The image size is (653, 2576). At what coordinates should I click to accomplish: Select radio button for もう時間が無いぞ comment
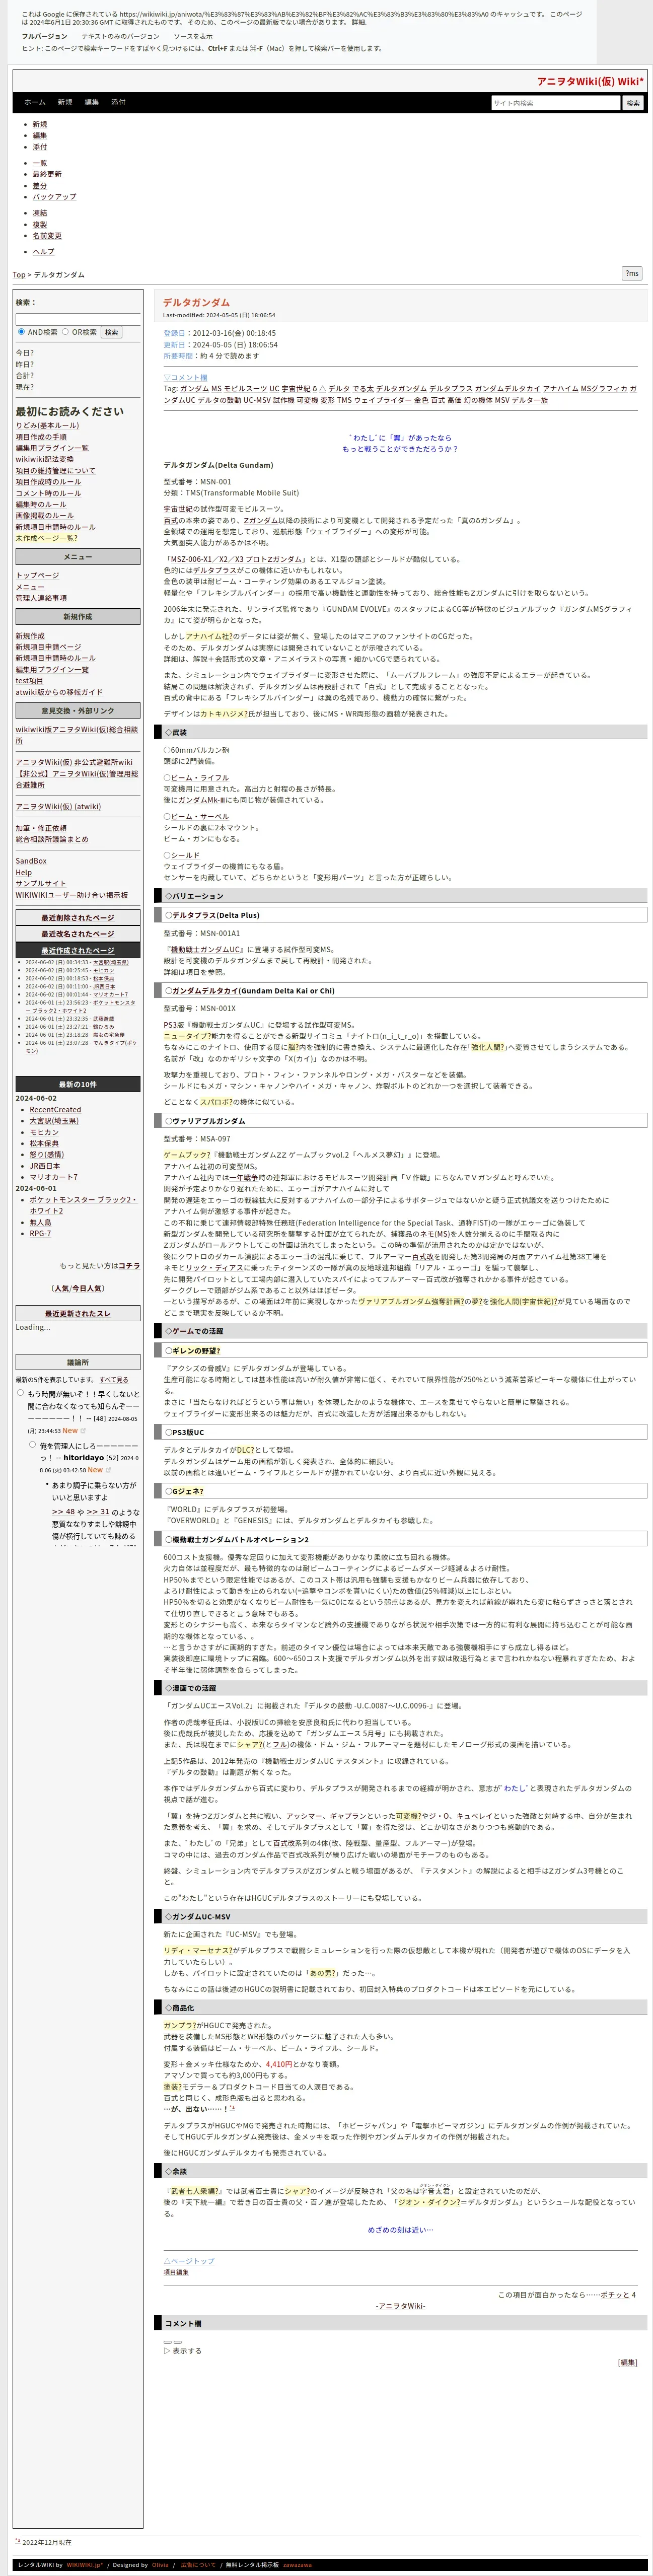pos(20,1392)
